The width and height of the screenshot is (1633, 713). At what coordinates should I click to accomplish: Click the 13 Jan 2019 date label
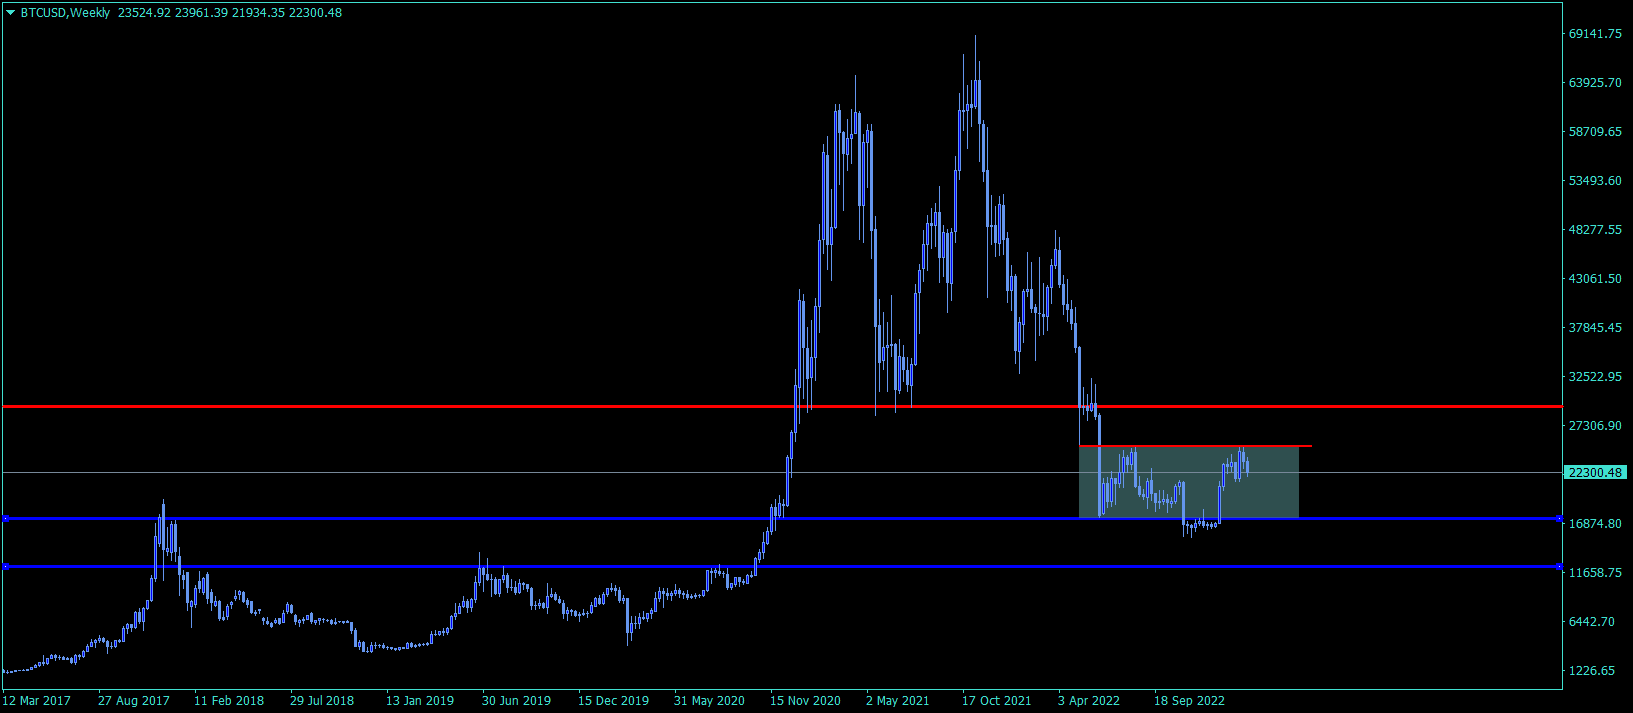point(420,701)
